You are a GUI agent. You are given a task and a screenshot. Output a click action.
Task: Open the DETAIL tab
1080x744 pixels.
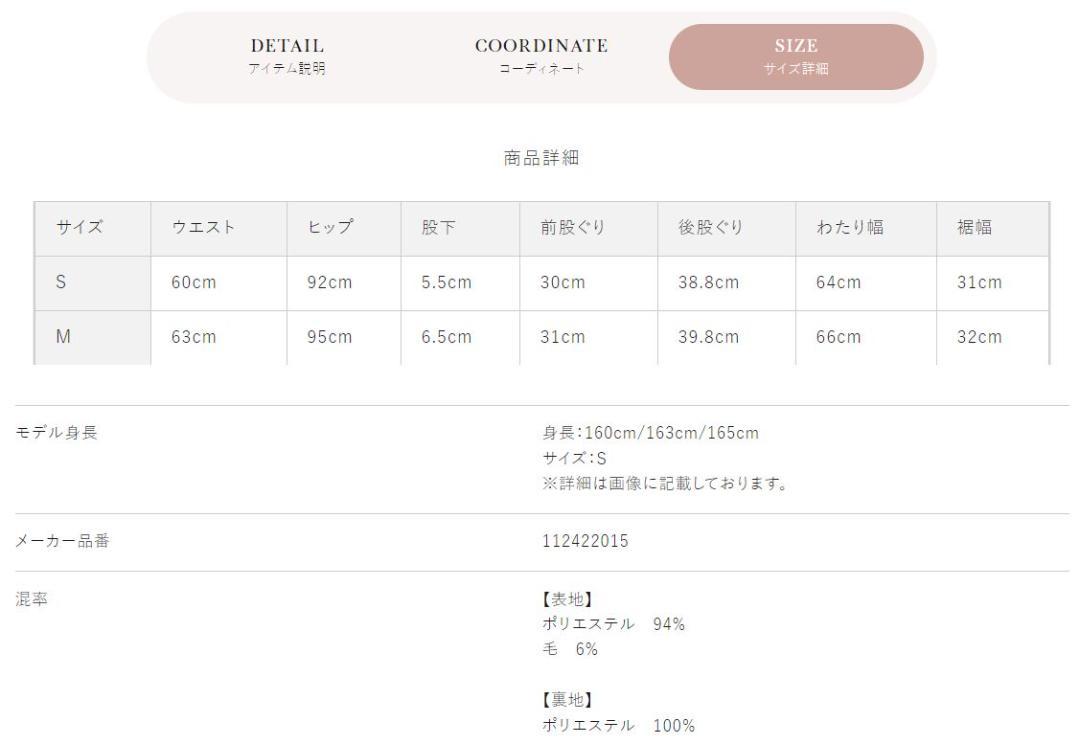287,56
